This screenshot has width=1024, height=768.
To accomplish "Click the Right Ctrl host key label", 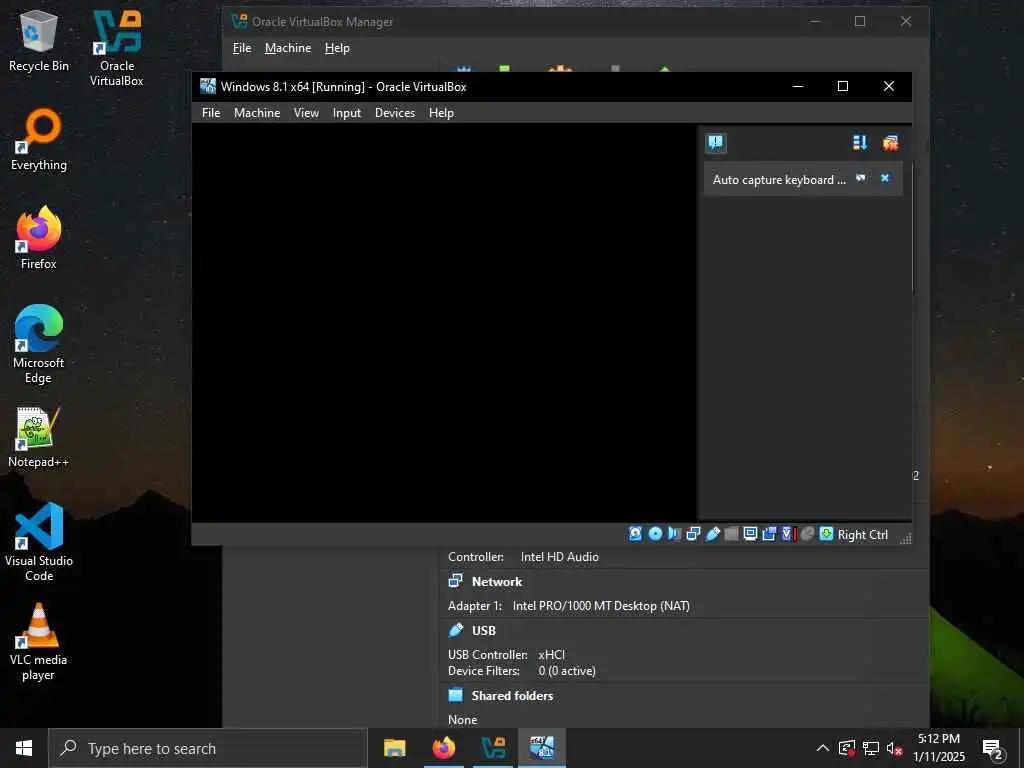I will click(x=863, y=535).
